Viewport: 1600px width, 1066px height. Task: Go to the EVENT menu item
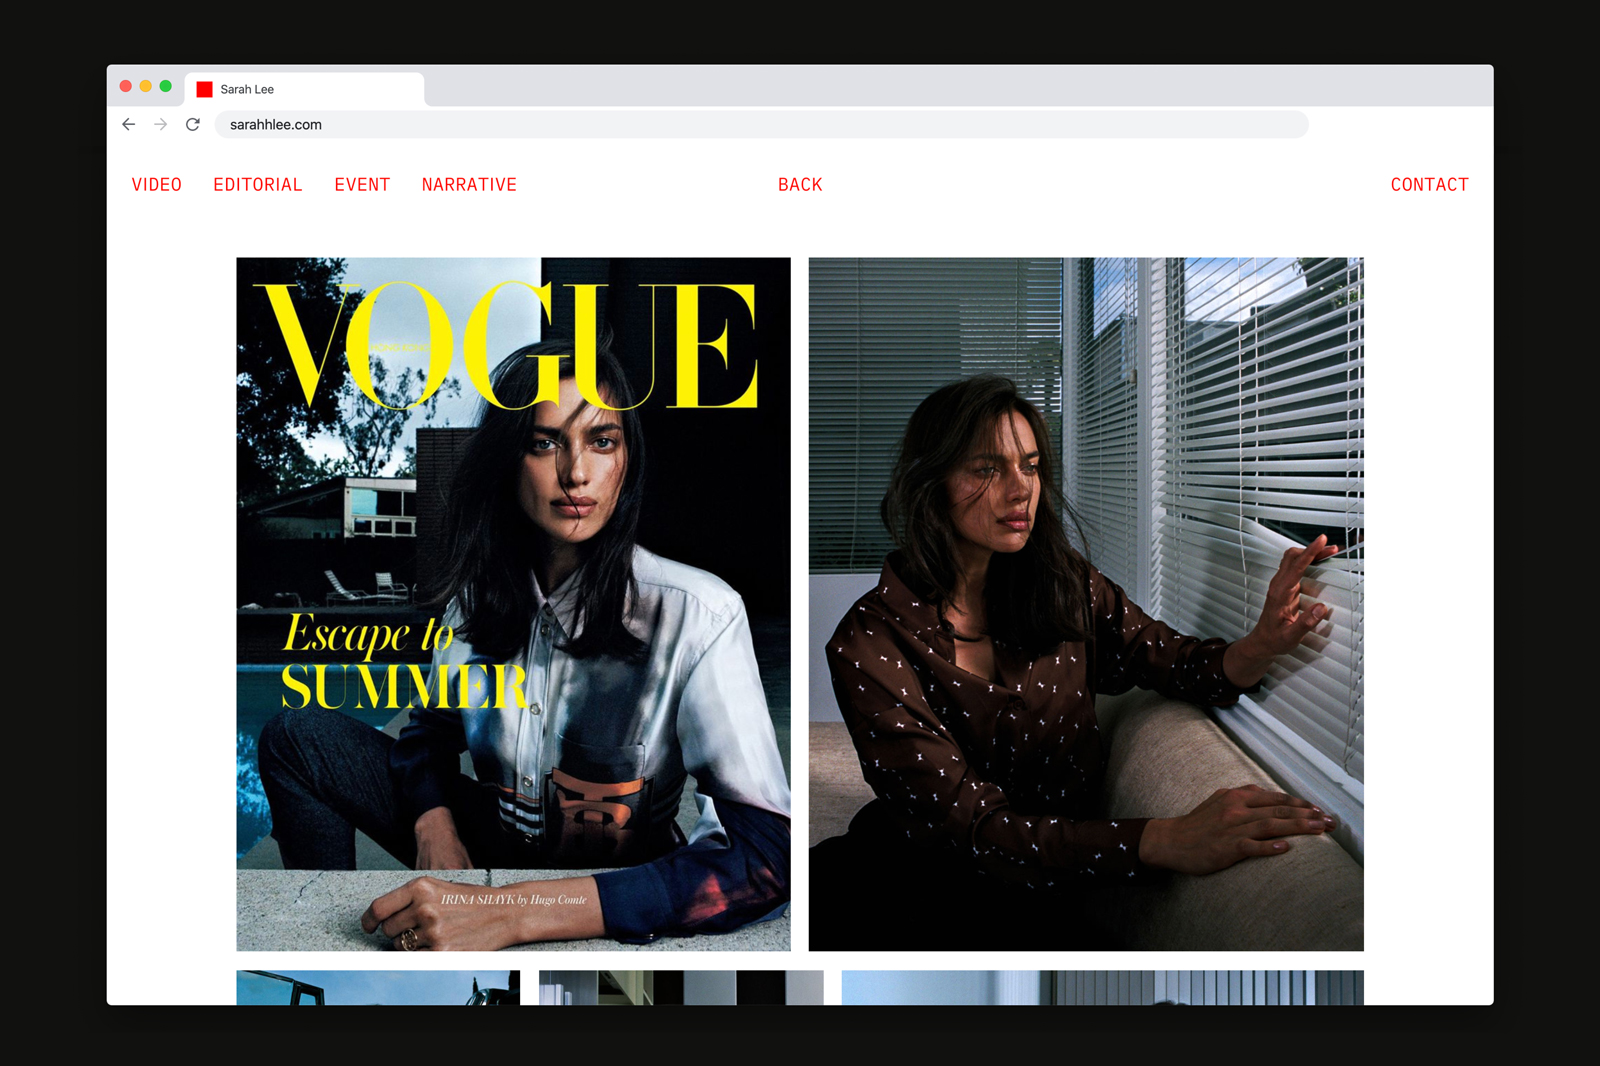click(362, 185)
